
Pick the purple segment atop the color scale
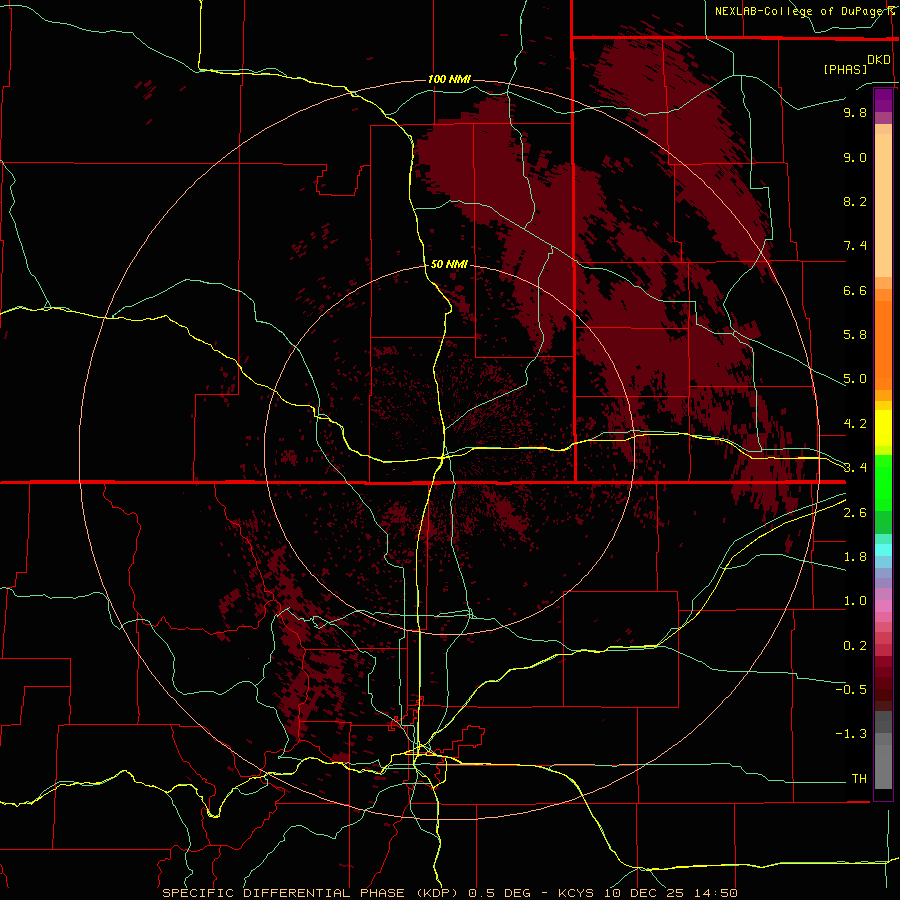pos(883,100)
